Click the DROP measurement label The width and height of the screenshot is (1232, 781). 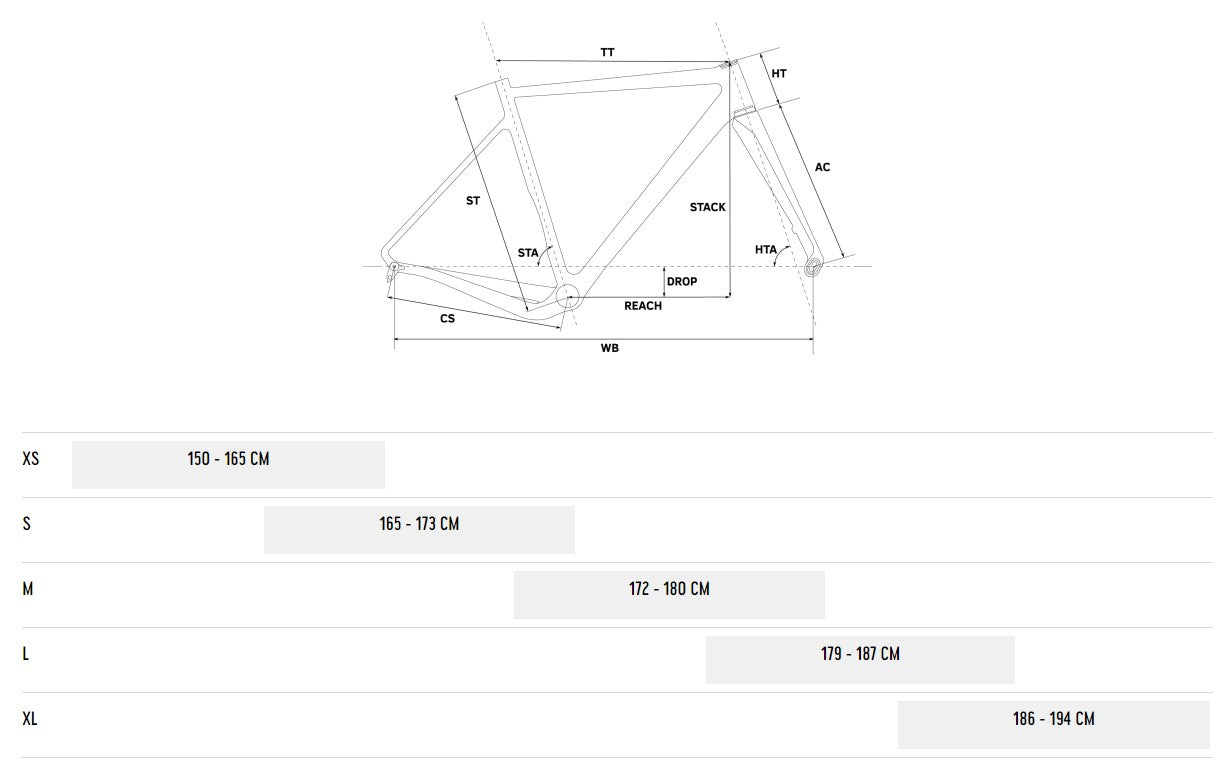(x=682, y=282)
